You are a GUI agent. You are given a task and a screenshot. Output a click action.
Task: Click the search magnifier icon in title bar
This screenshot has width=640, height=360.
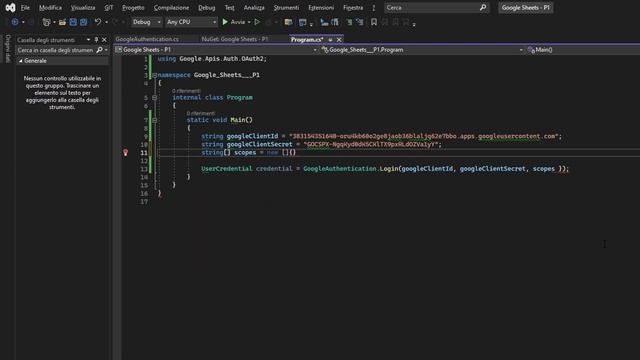click(x=483, y=8)
